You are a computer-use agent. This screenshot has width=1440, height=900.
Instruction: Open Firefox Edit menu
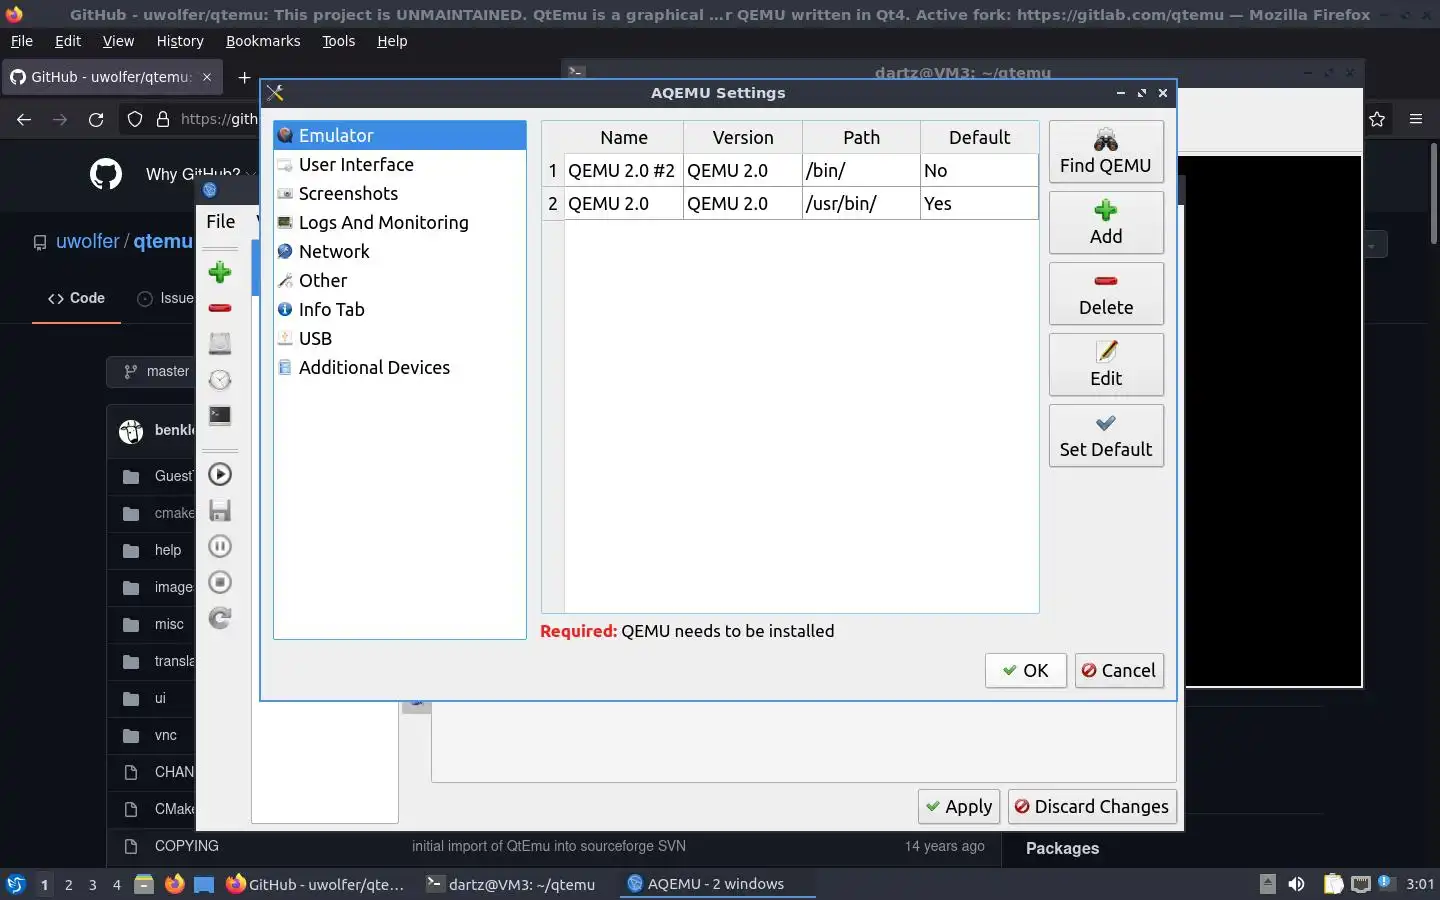tap(68, 41)
